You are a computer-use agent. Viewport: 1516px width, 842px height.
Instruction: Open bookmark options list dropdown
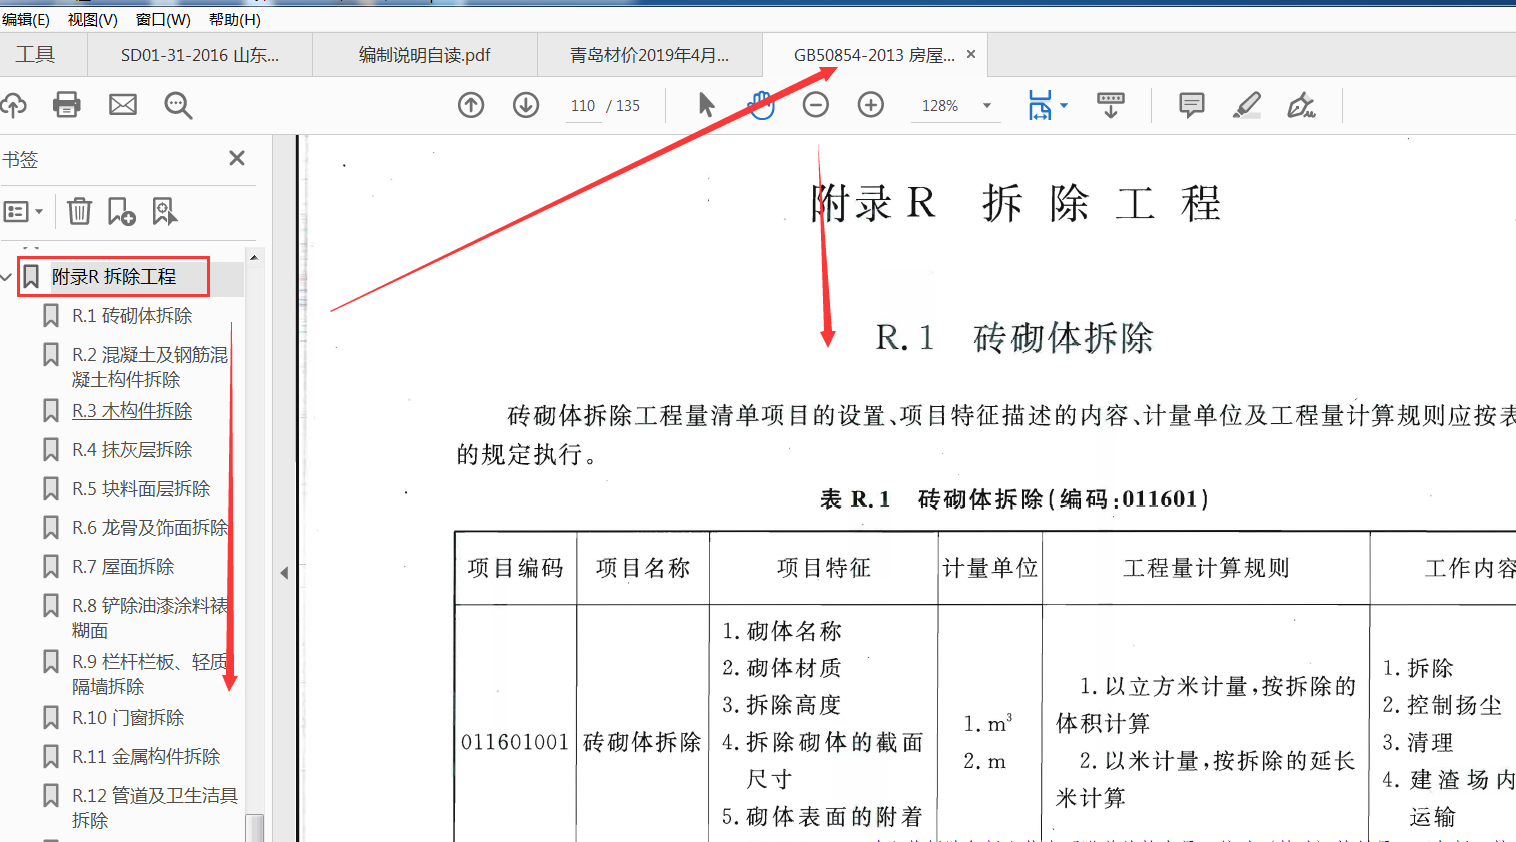23,212
